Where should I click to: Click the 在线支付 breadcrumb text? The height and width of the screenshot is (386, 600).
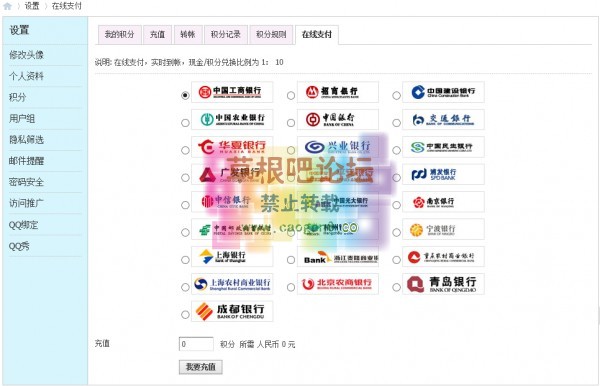tap(67, 6)
